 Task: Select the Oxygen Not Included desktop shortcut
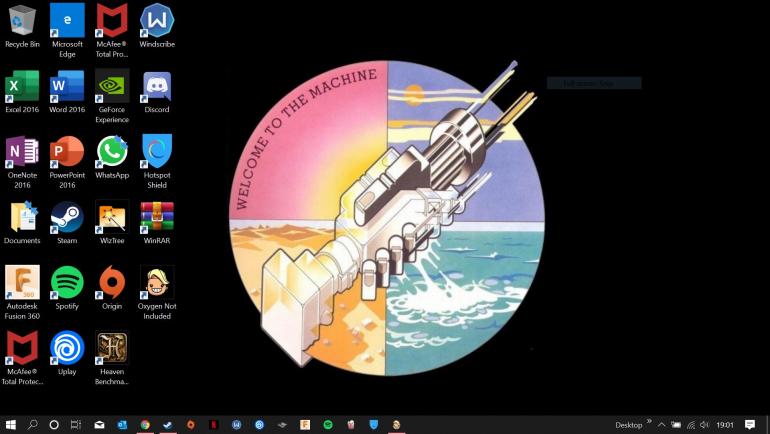(x=157, y=293)
